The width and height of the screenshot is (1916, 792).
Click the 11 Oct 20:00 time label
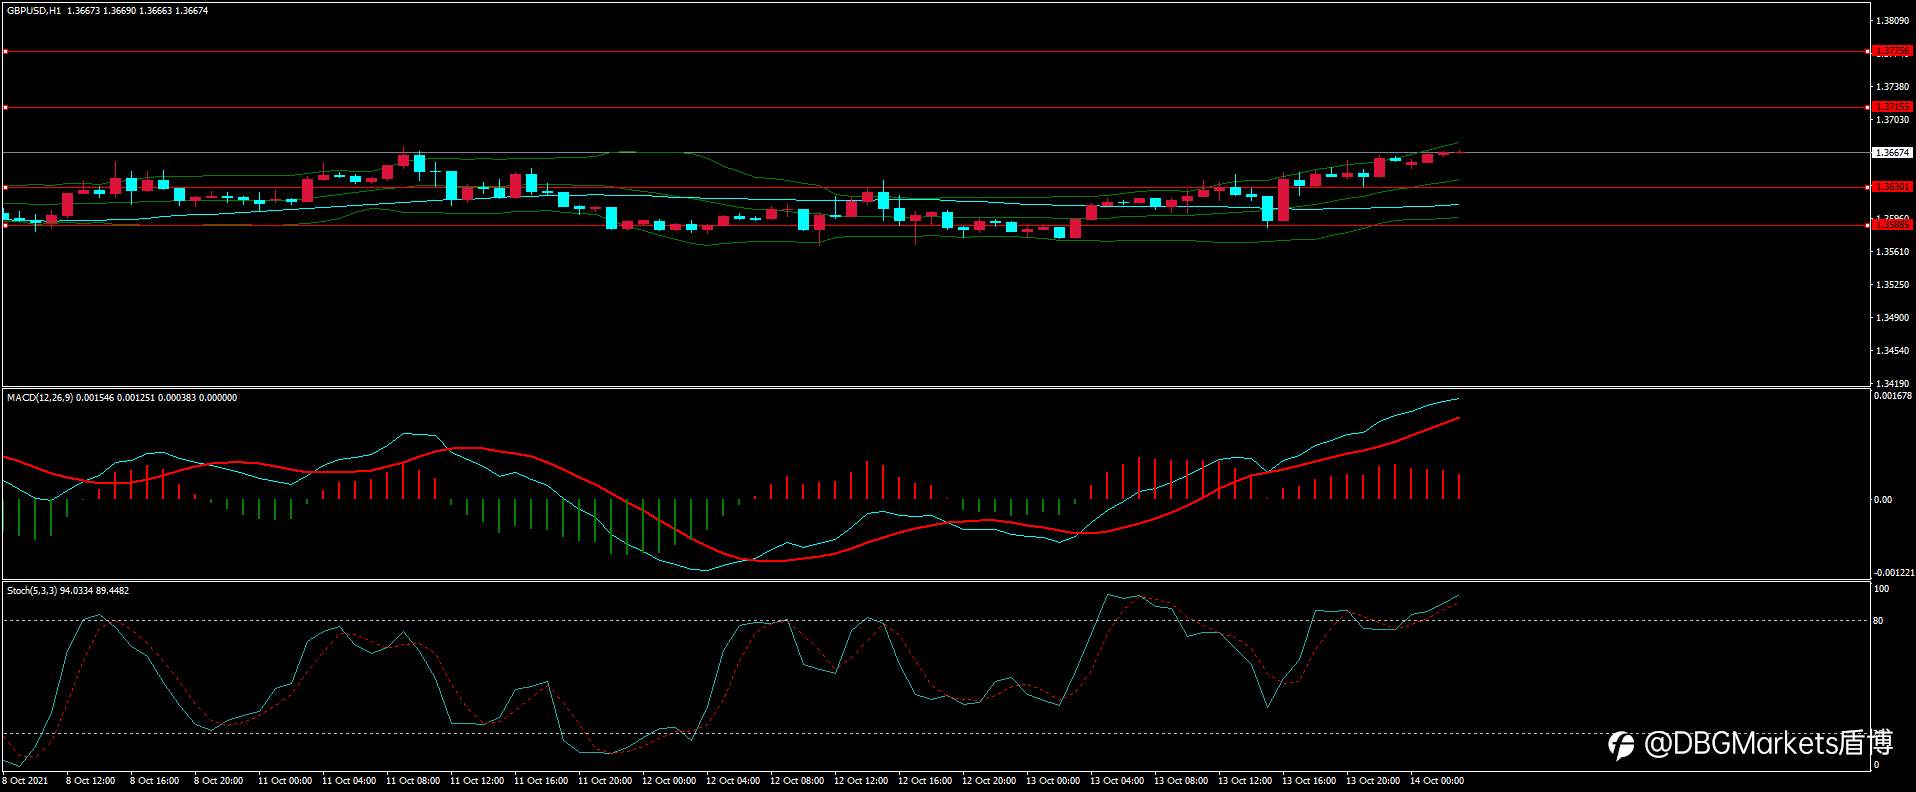tap(604, 781)
